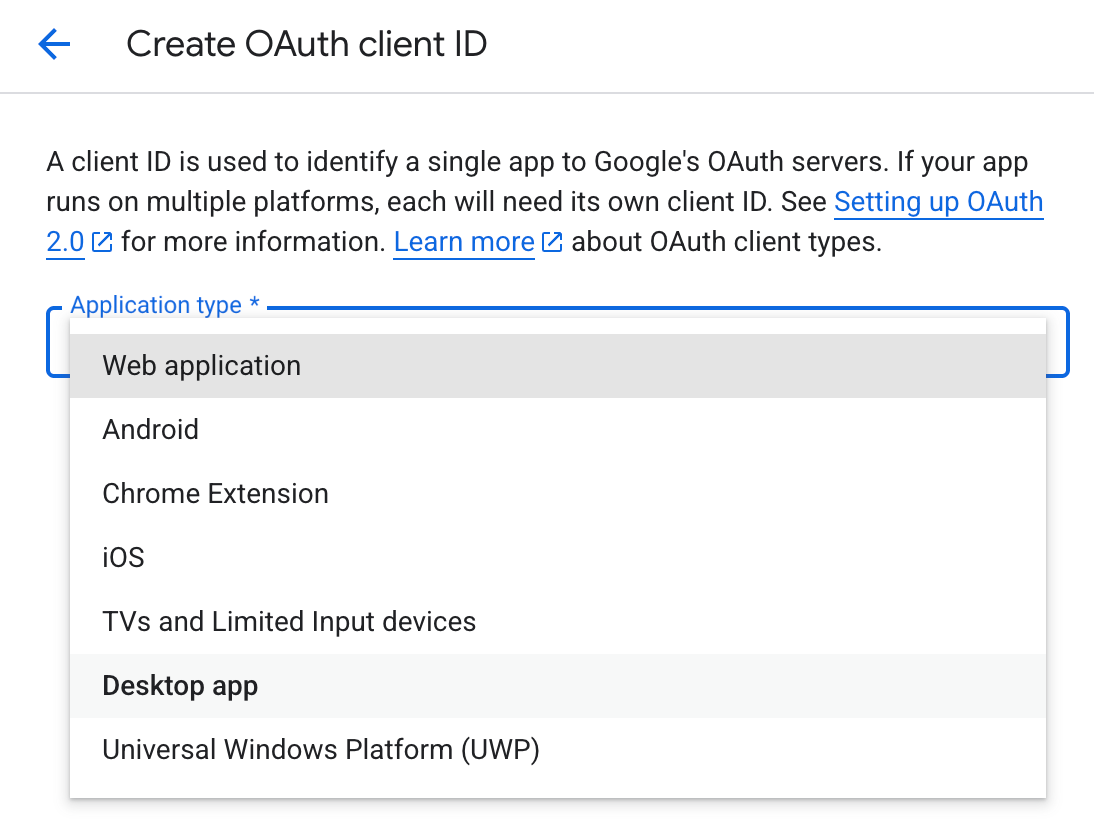Screen dimensions: 1094x838
Task: Click 'for more information.' text
Action: pyautogui.click(x=253, y=243)
